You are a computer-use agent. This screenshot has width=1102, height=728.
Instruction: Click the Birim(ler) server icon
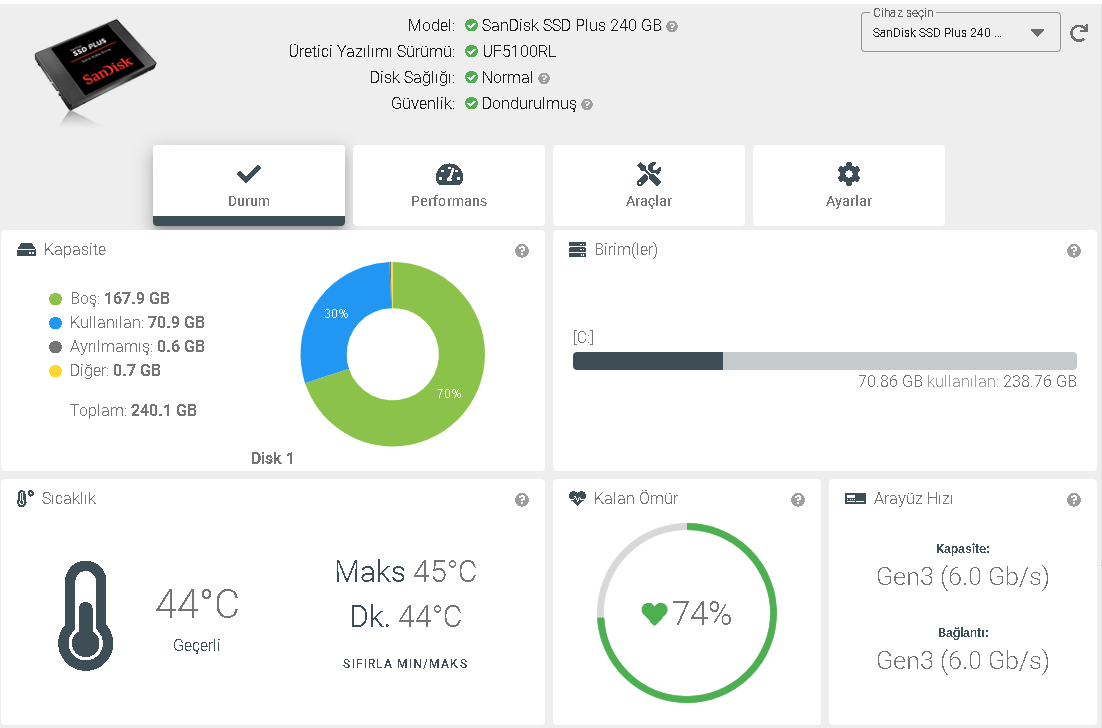click(x=577, y=250)
